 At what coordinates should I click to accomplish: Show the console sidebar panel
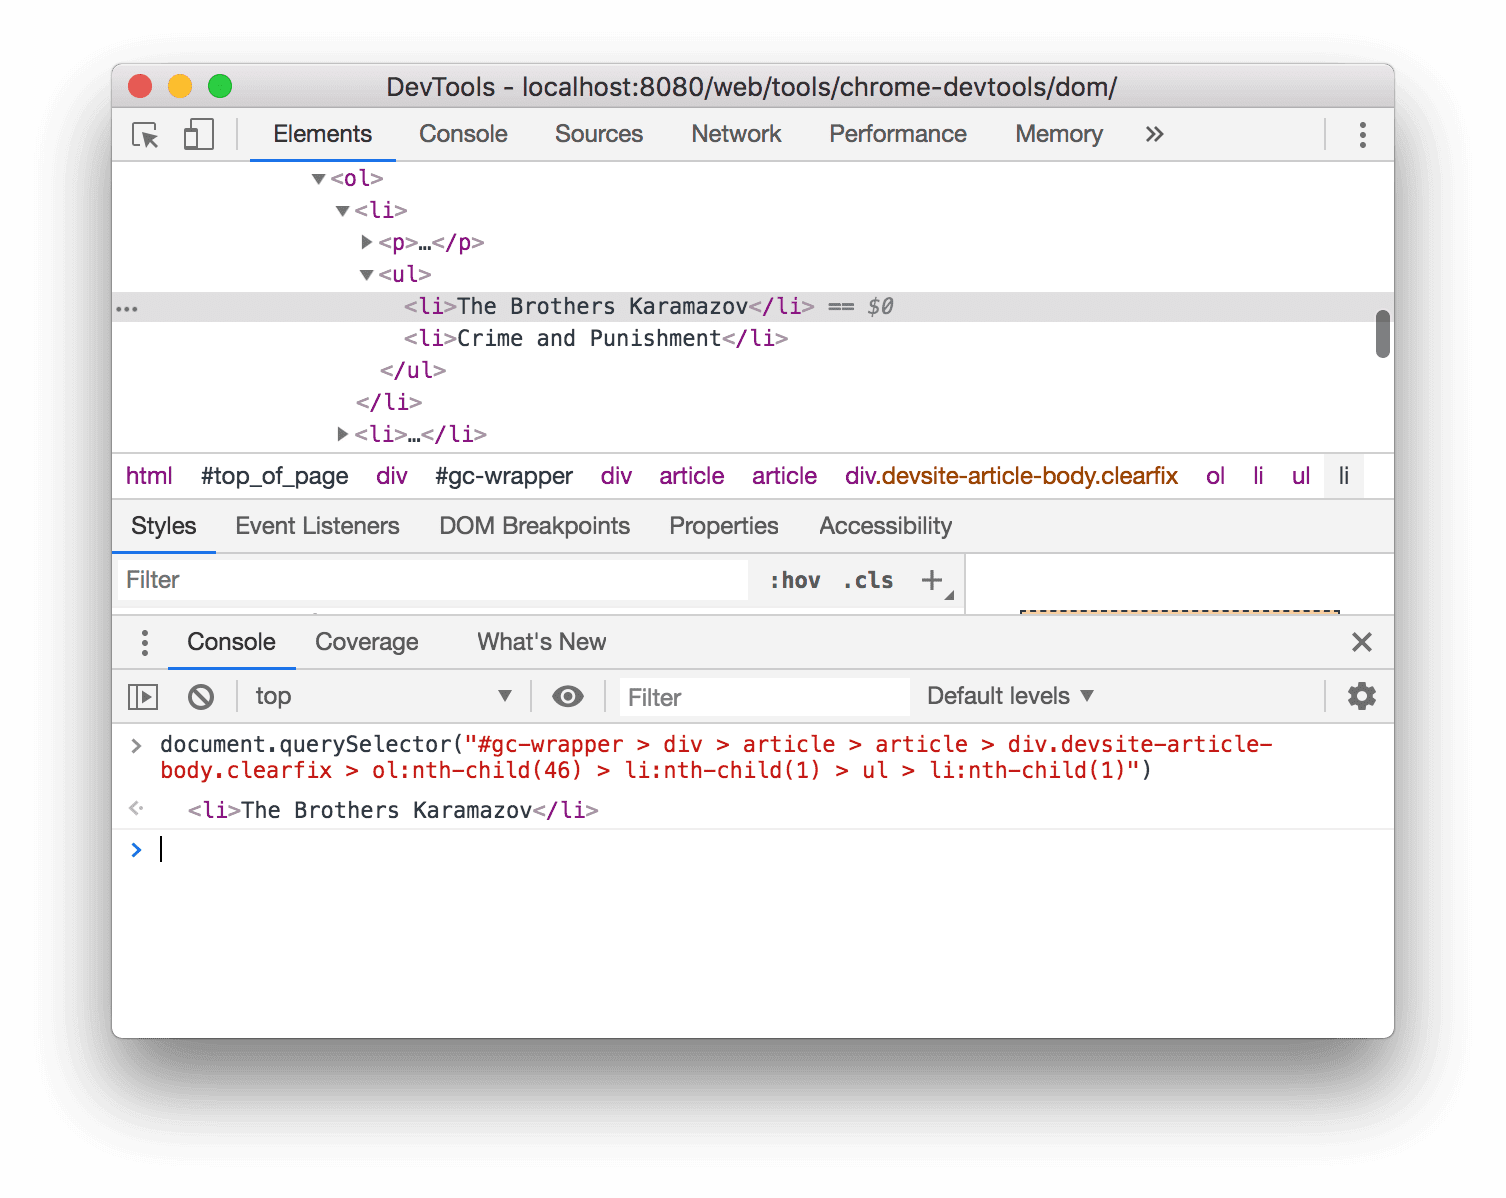pyautogui.click(x=142, y=696)
